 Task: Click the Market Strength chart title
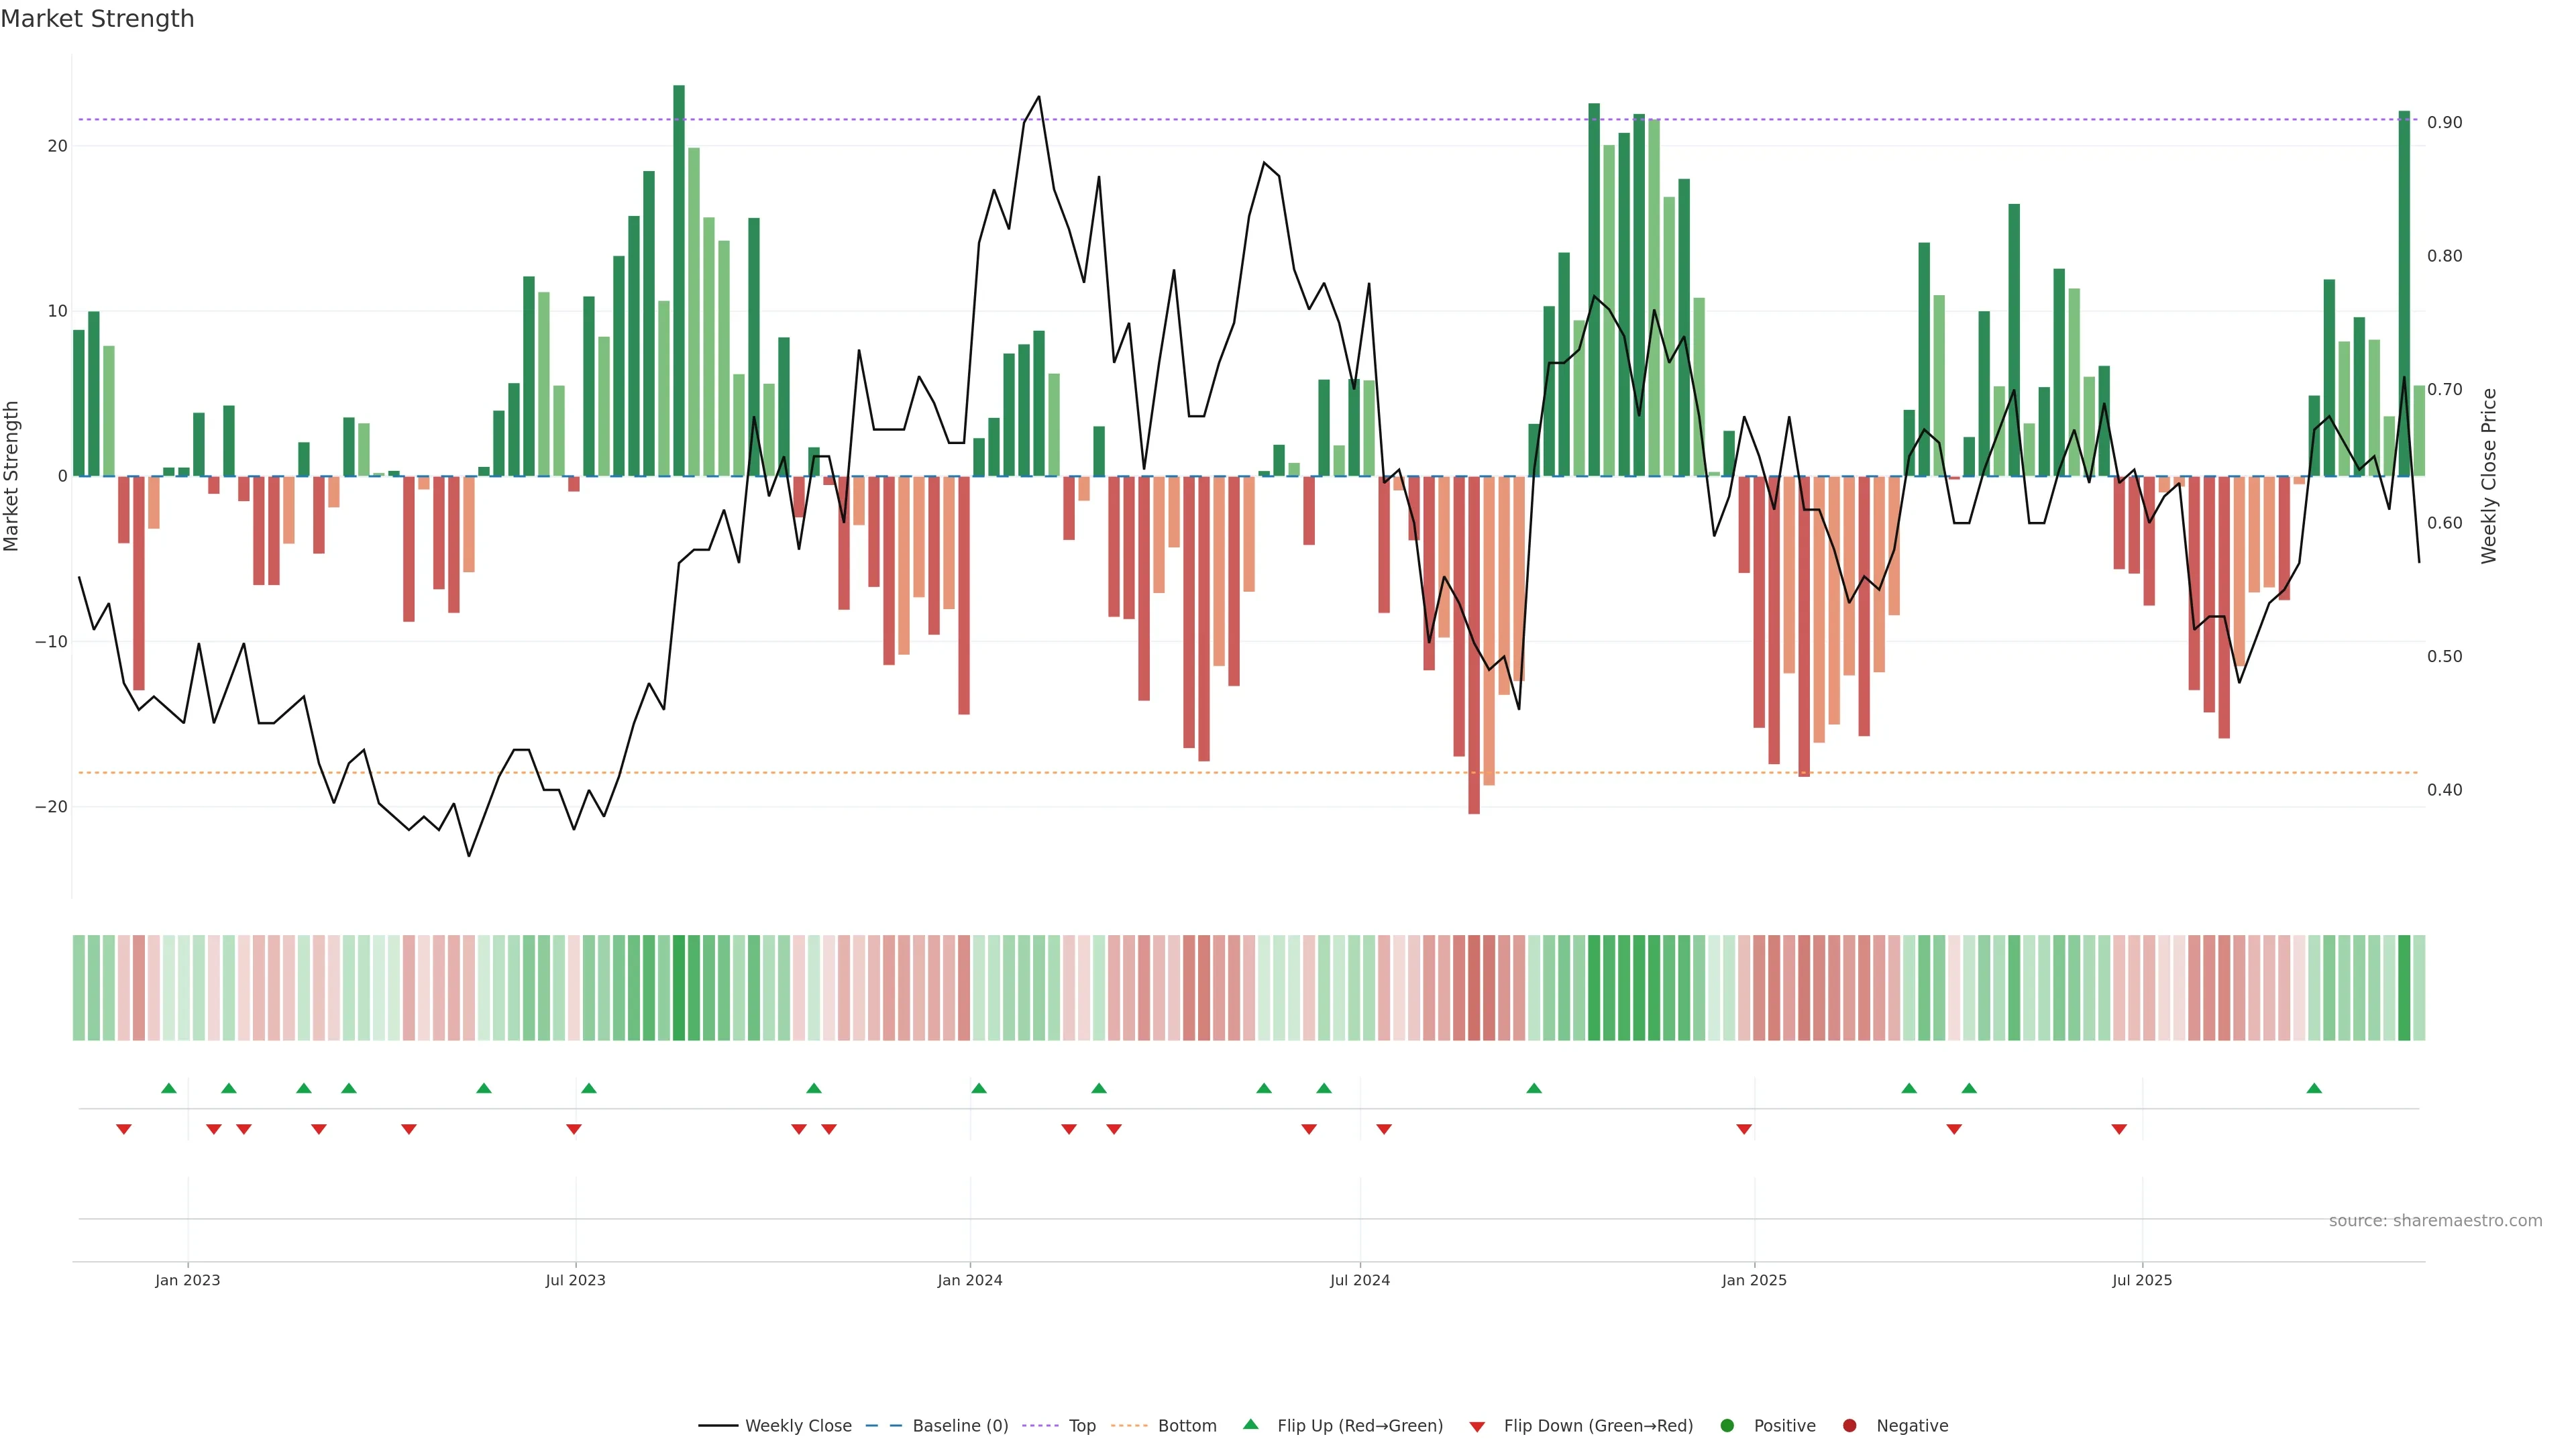98,19
